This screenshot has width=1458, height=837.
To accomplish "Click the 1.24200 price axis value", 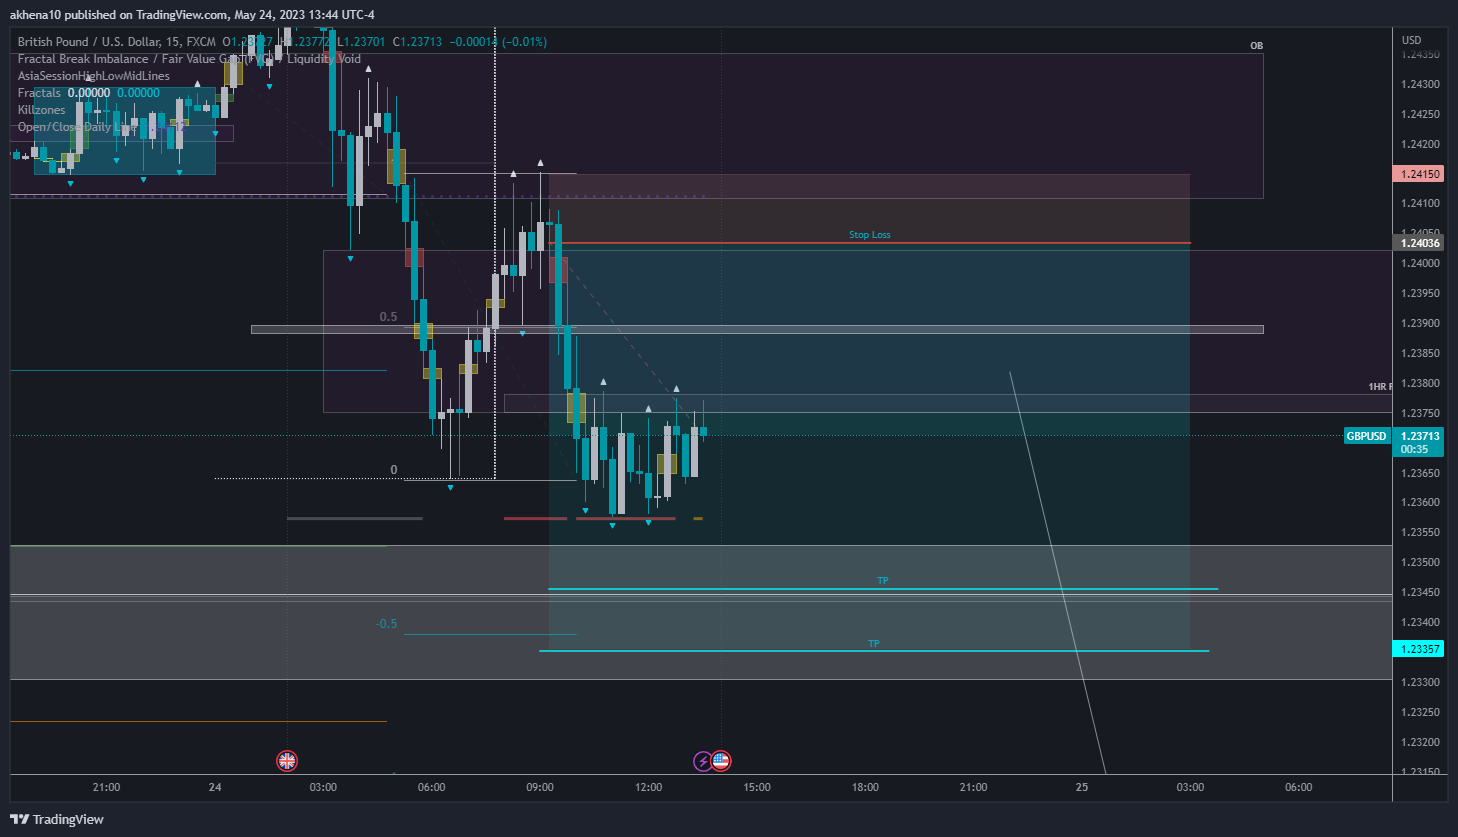I will tap(1420, 144).
